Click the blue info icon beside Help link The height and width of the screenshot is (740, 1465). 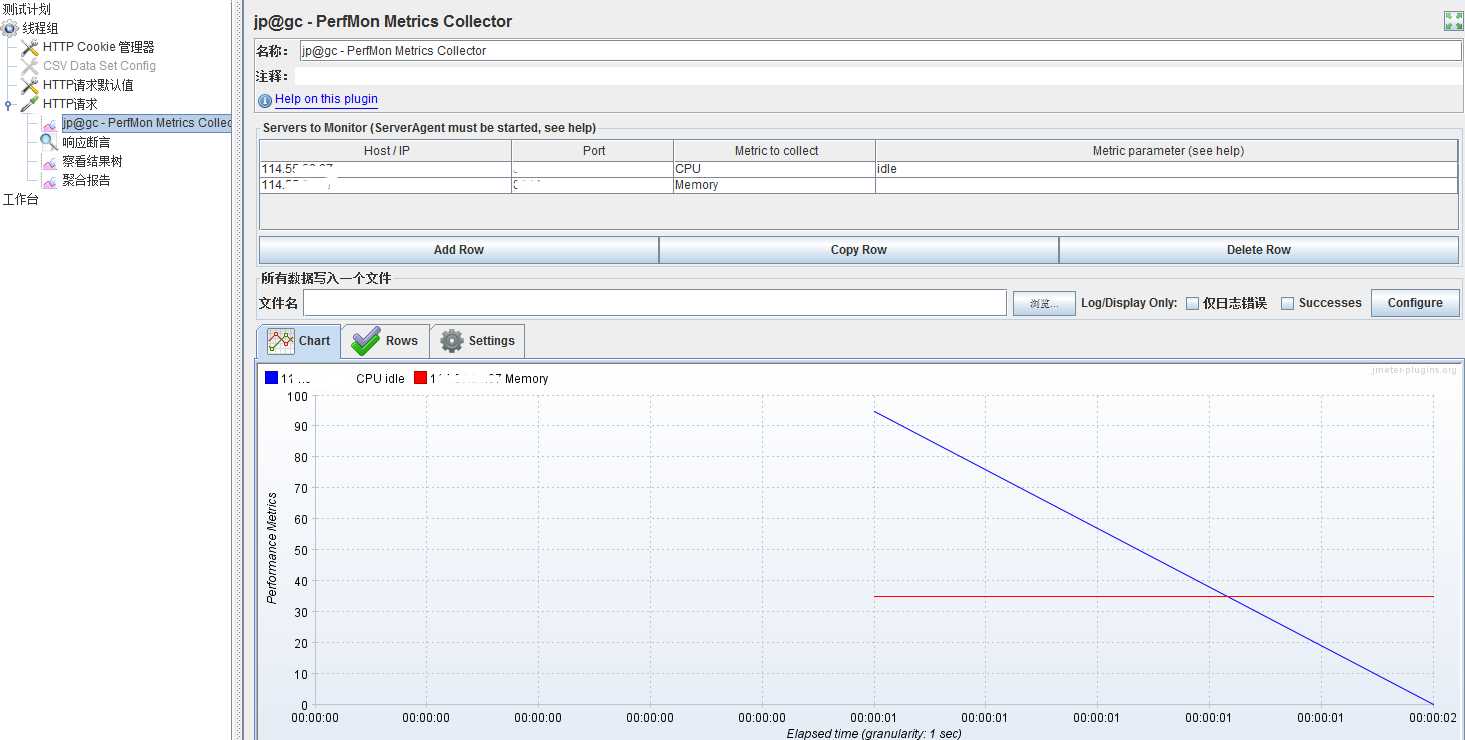point(265,100)
